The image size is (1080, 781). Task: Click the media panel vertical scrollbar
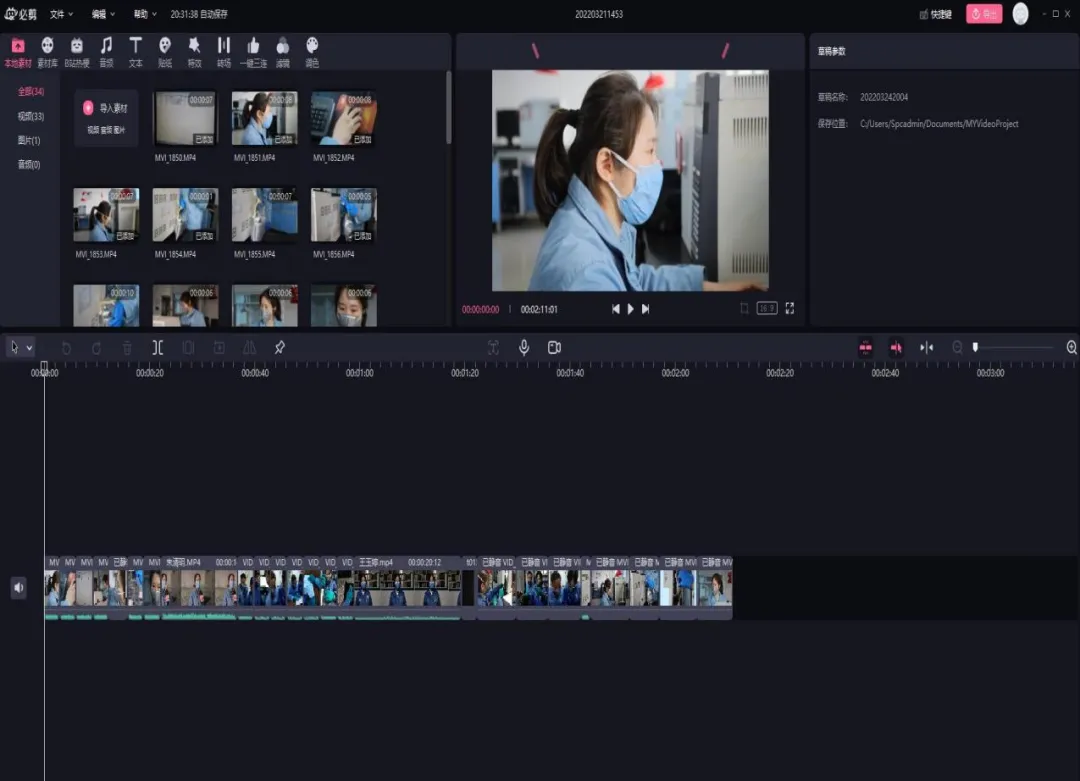pyautogui.click(x=448, y=107)
